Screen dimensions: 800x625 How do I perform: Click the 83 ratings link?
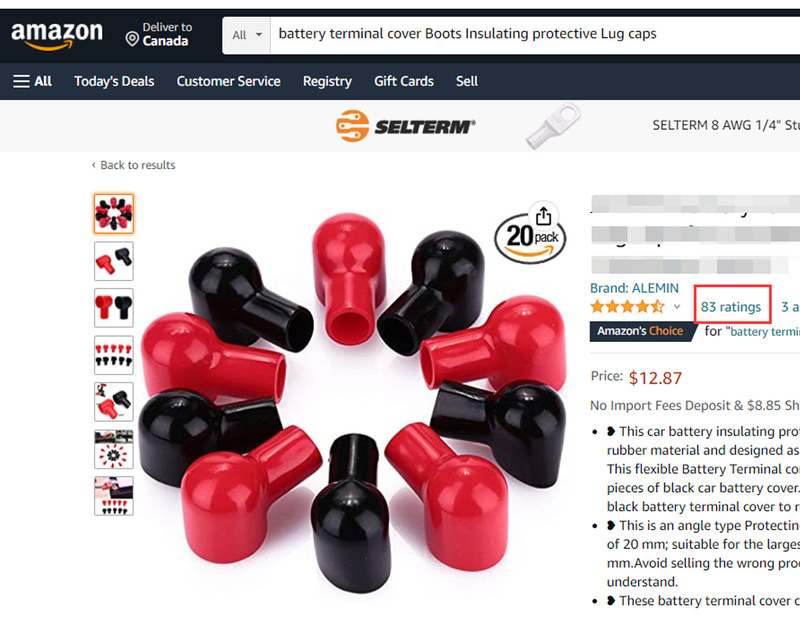coord(731,307)
